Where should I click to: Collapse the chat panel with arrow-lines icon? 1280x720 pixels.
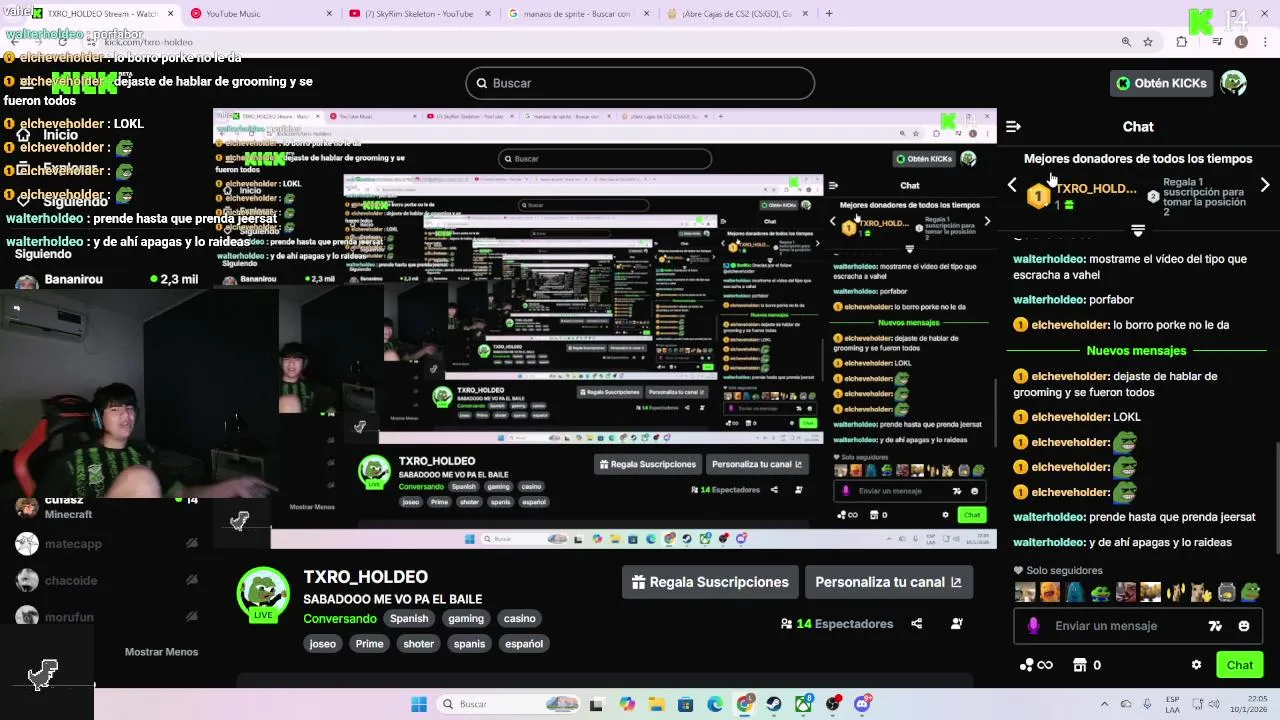[x=1013, y=127]
